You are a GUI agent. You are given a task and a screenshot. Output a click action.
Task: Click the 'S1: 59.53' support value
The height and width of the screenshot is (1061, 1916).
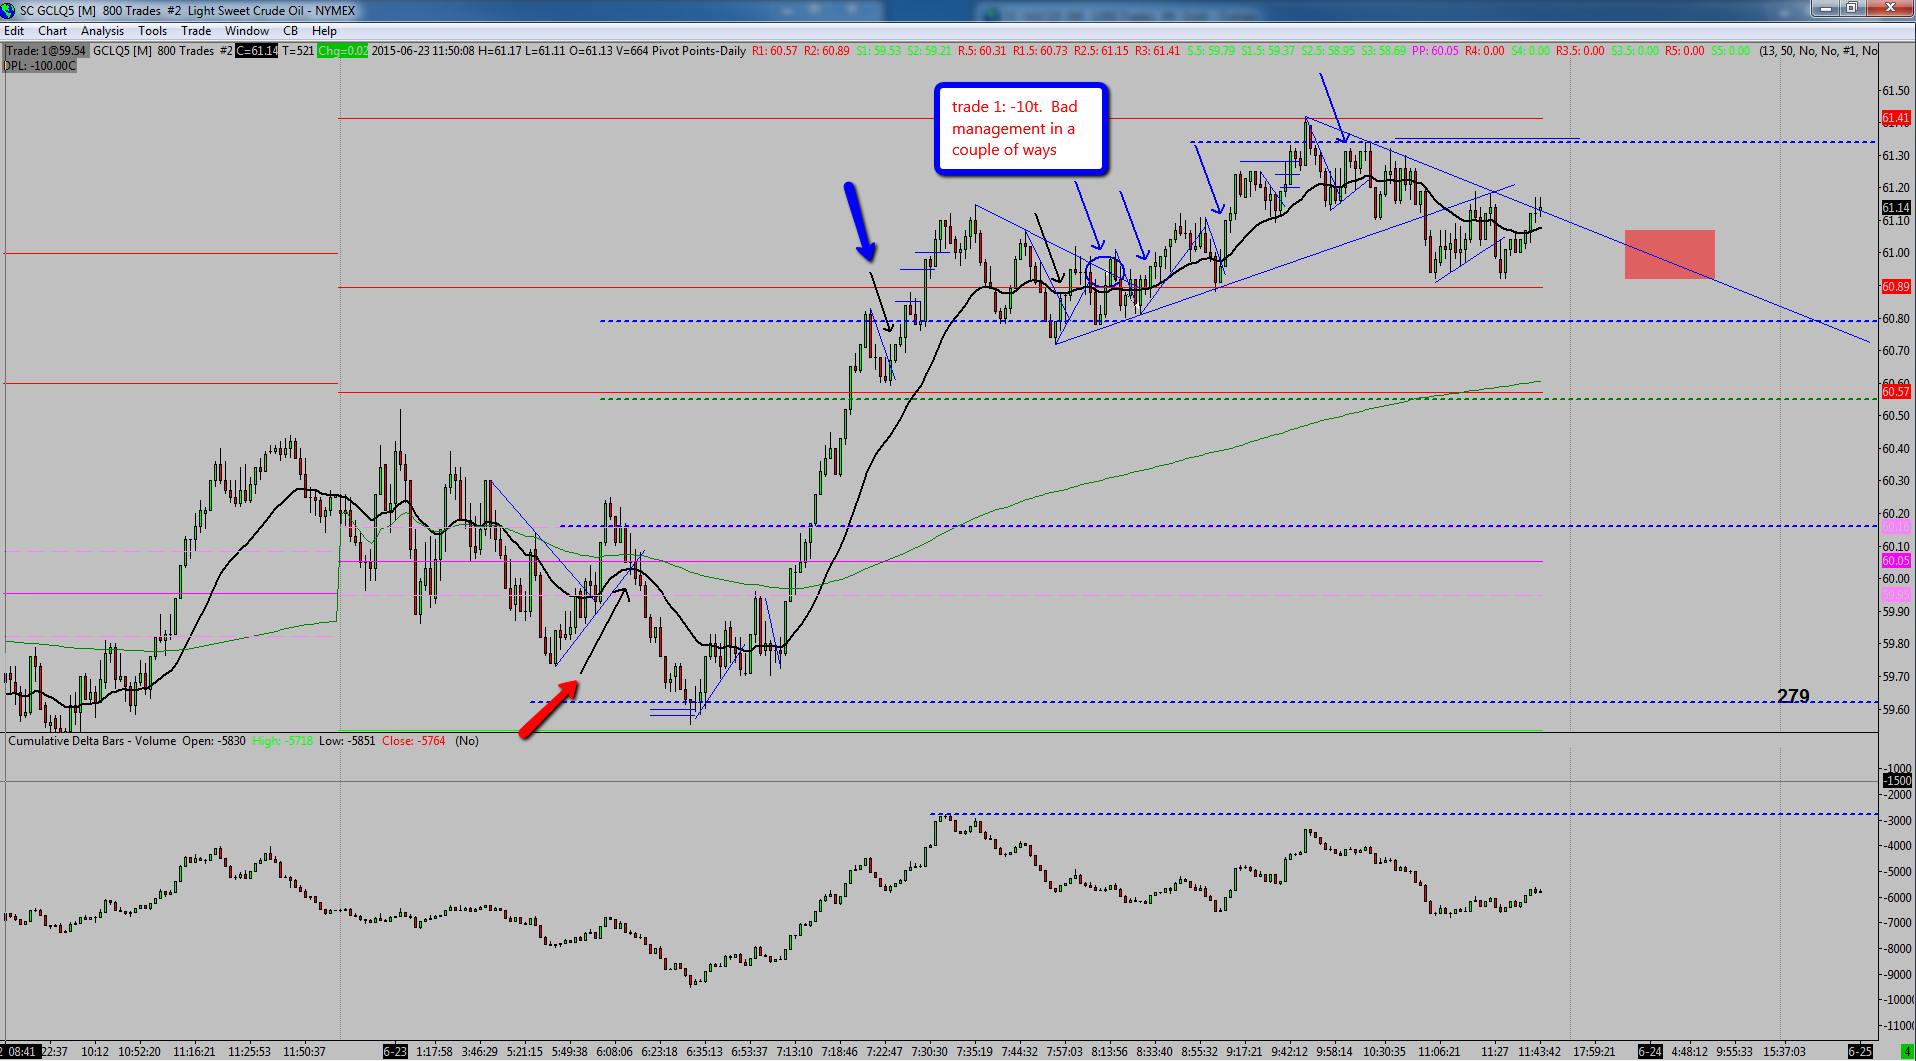click(878, 51)
